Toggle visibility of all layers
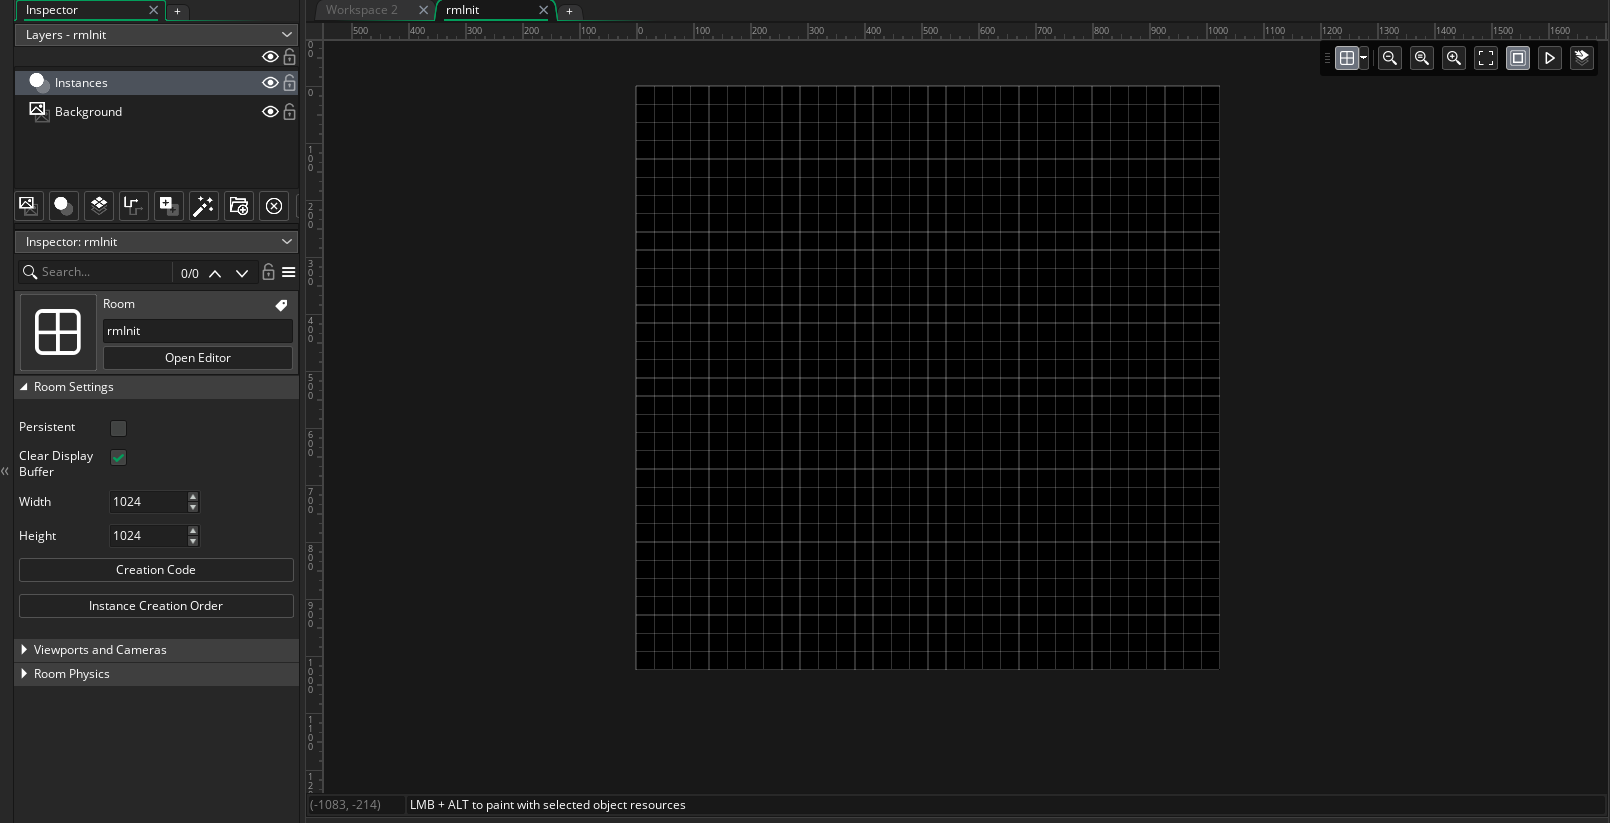Screen dimensions: 1610x823 point(270,57)
